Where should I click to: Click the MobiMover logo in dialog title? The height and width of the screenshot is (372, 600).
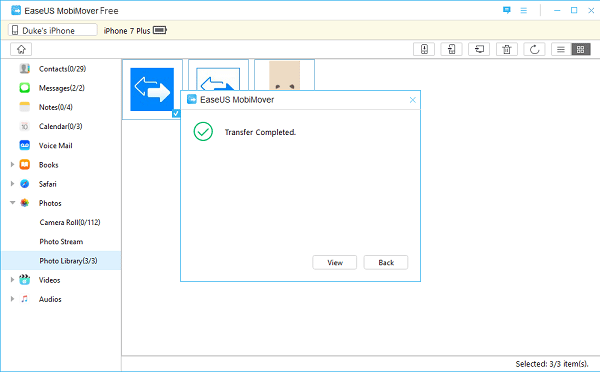click(191, 100)
